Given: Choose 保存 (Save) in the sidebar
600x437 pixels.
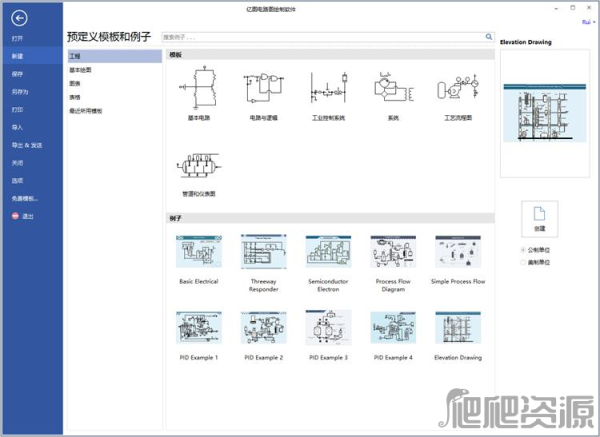Looking at the screenshot, I should click(17, 74).
